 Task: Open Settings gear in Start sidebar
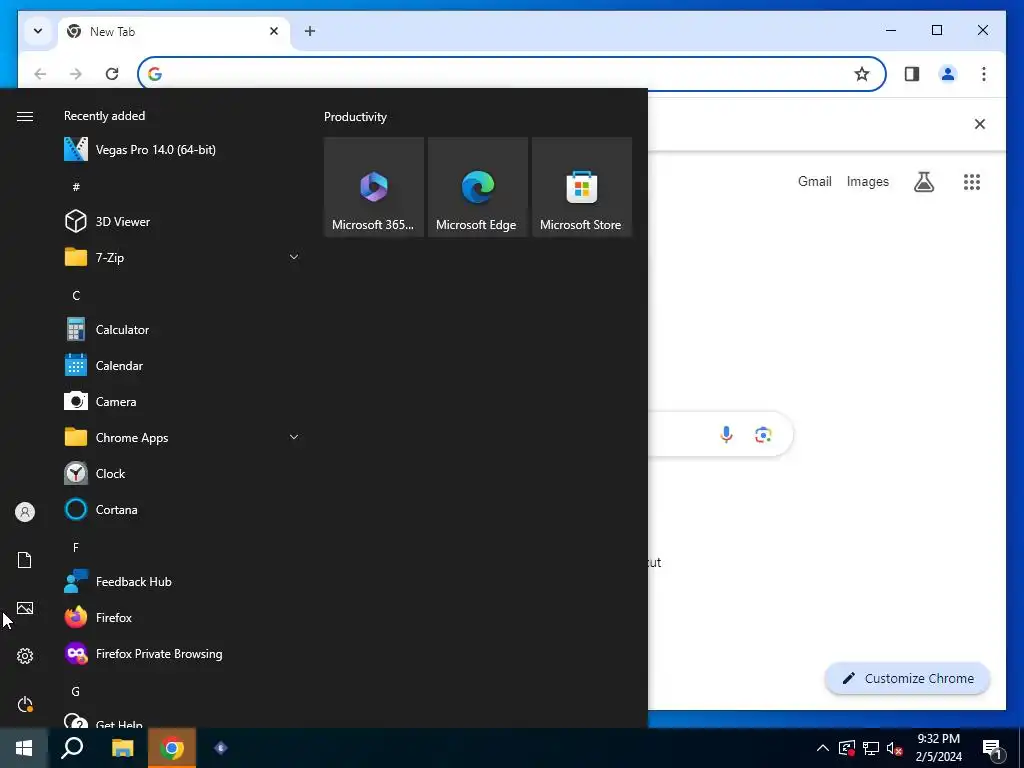(25, 656)
